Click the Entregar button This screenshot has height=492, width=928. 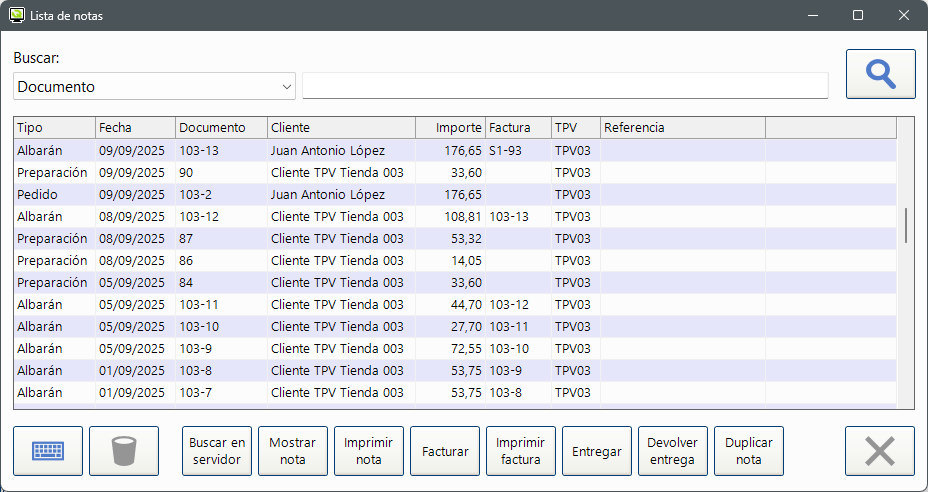[x=597, y=451]
